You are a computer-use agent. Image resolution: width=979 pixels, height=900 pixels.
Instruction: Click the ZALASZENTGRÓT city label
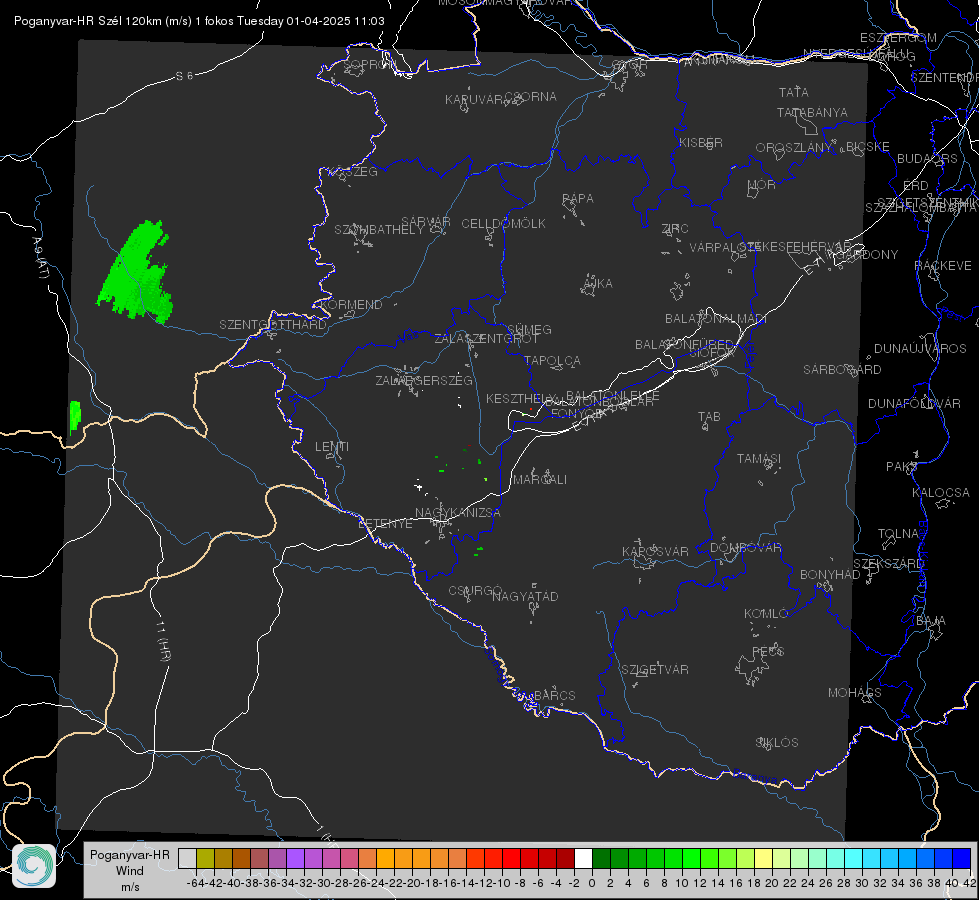click(x=486, y=339)
